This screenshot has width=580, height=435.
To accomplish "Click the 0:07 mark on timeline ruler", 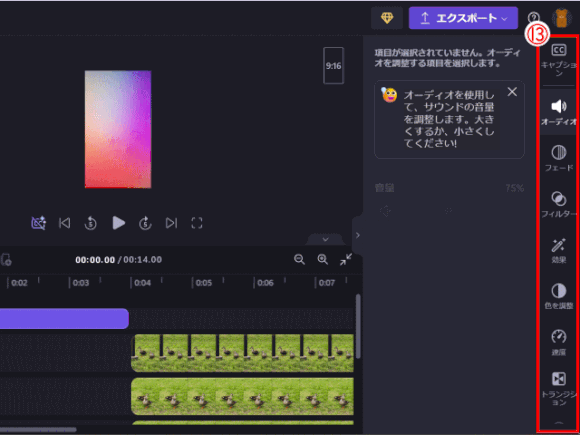I will tap(327, 283).
